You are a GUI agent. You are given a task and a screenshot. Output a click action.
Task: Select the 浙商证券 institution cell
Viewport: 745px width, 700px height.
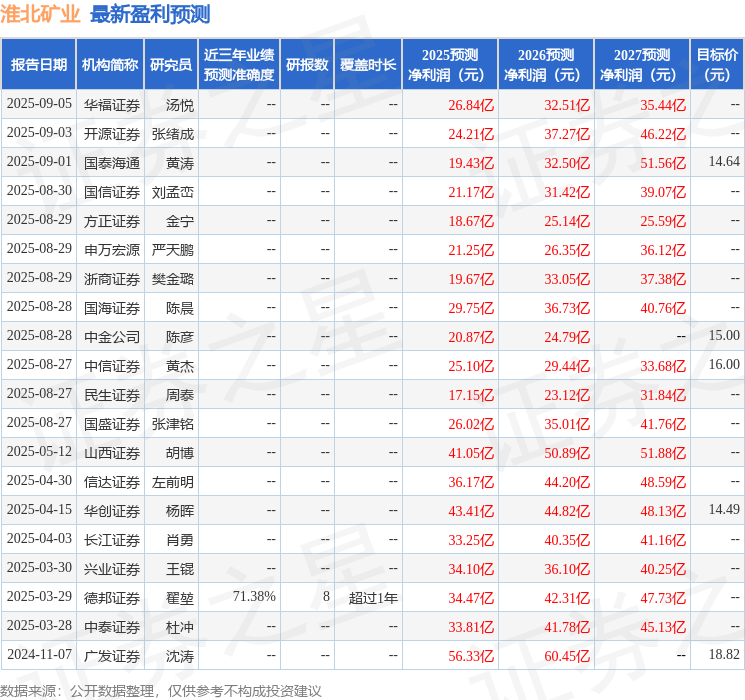112,279
